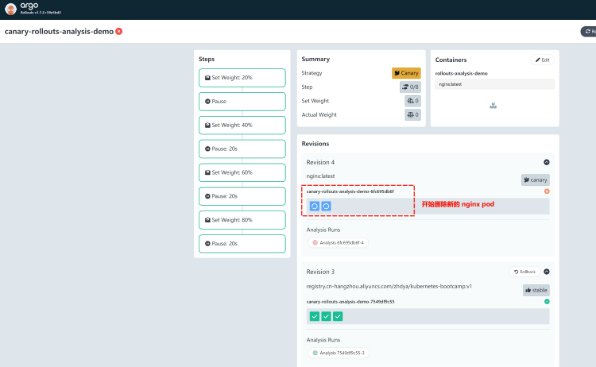Click the red degraded status icon beside rollout name
Viewport: 596px width, 367px height.
[x=119, y=31]
